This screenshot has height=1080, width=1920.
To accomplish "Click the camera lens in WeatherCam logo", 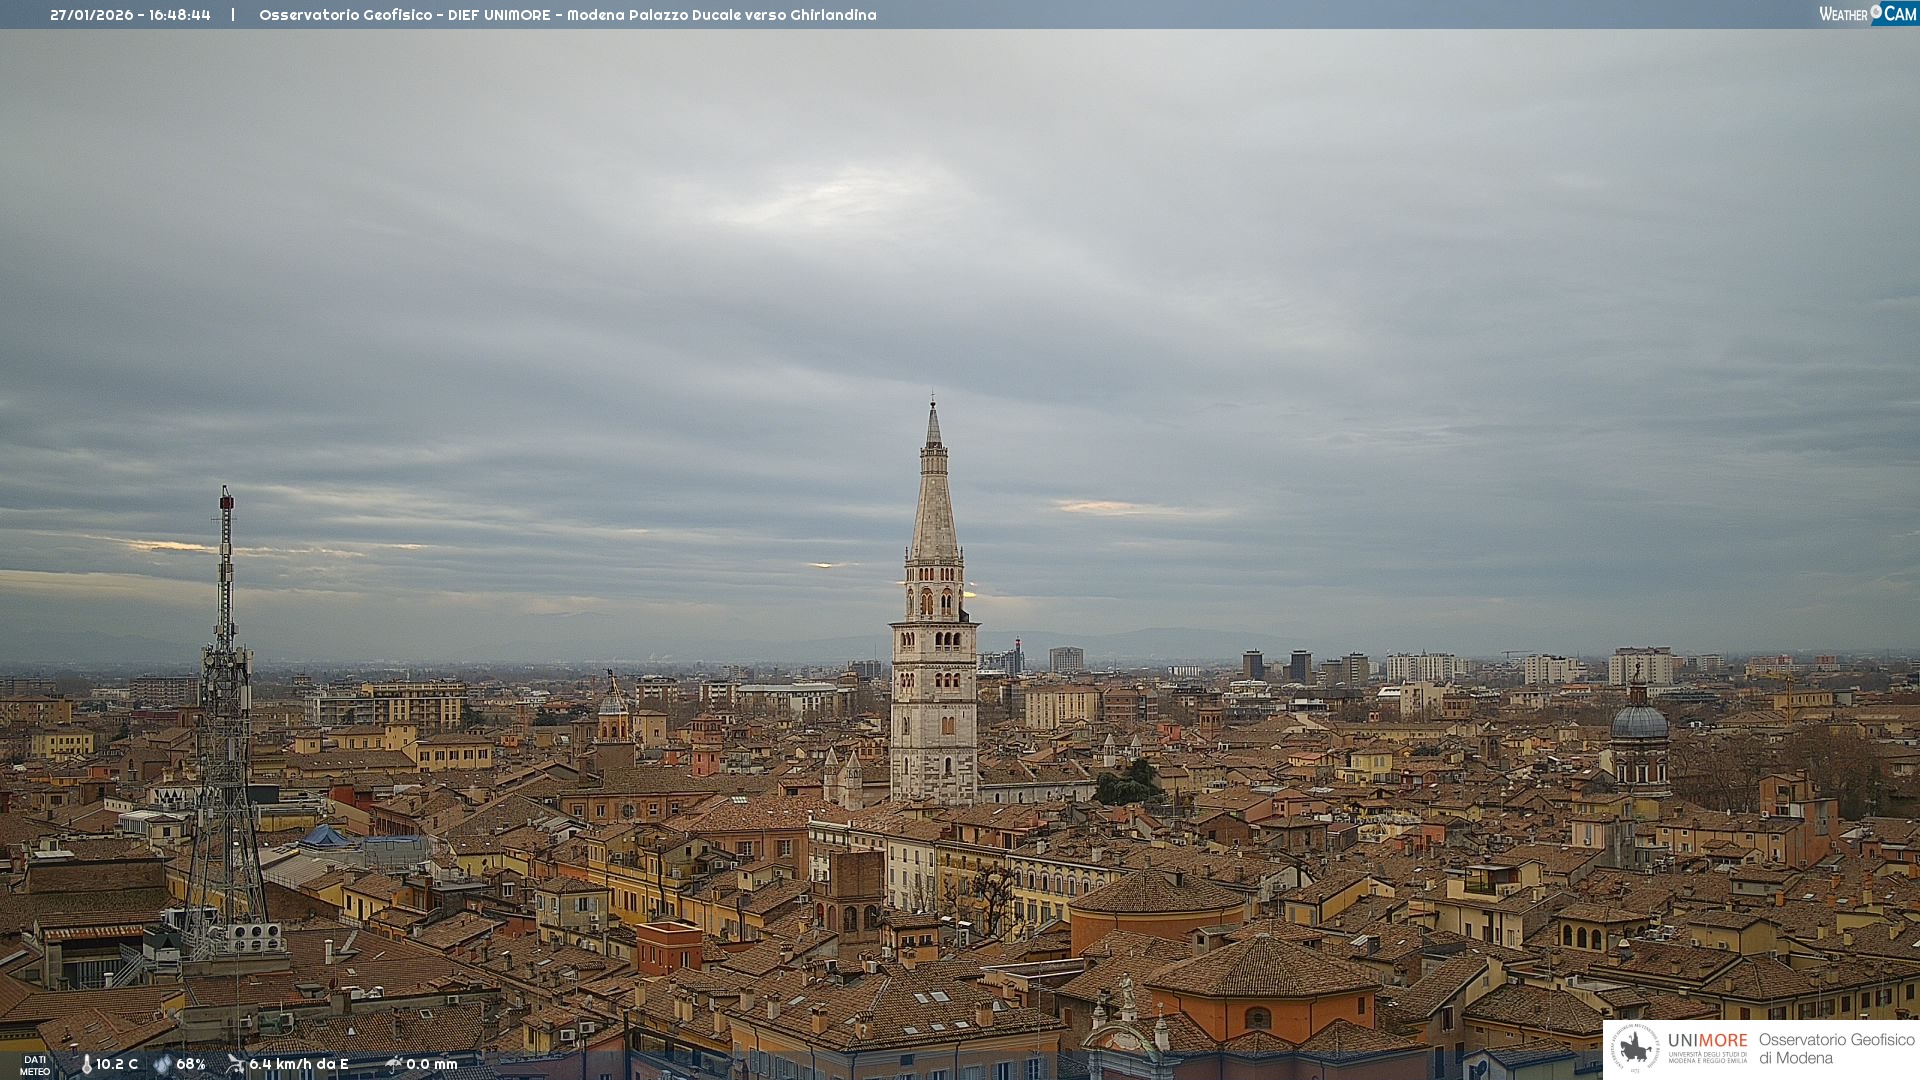I will coord(1876,12).
